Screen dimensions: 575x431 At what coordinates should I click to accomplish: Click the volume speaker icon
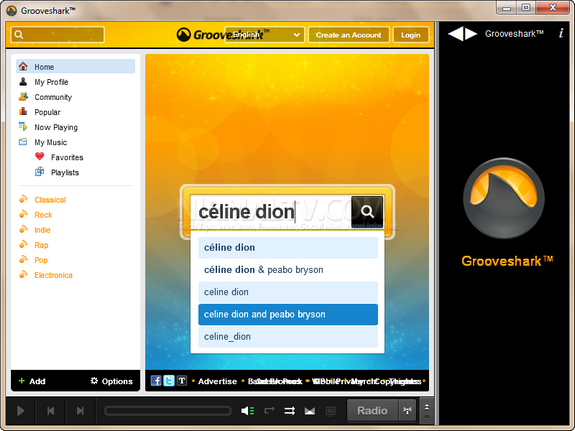tap(248, 411)
